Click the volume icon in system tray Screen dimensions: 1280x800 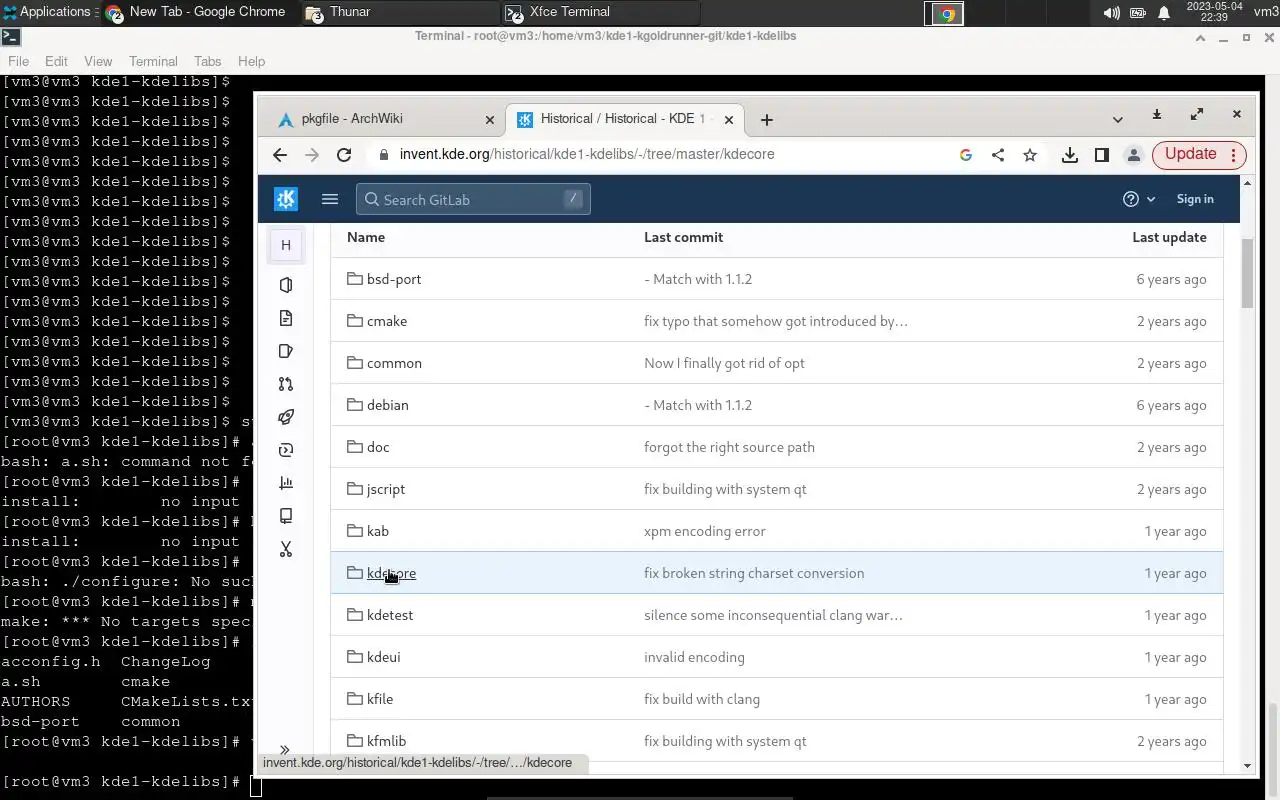pos(1111,13)
